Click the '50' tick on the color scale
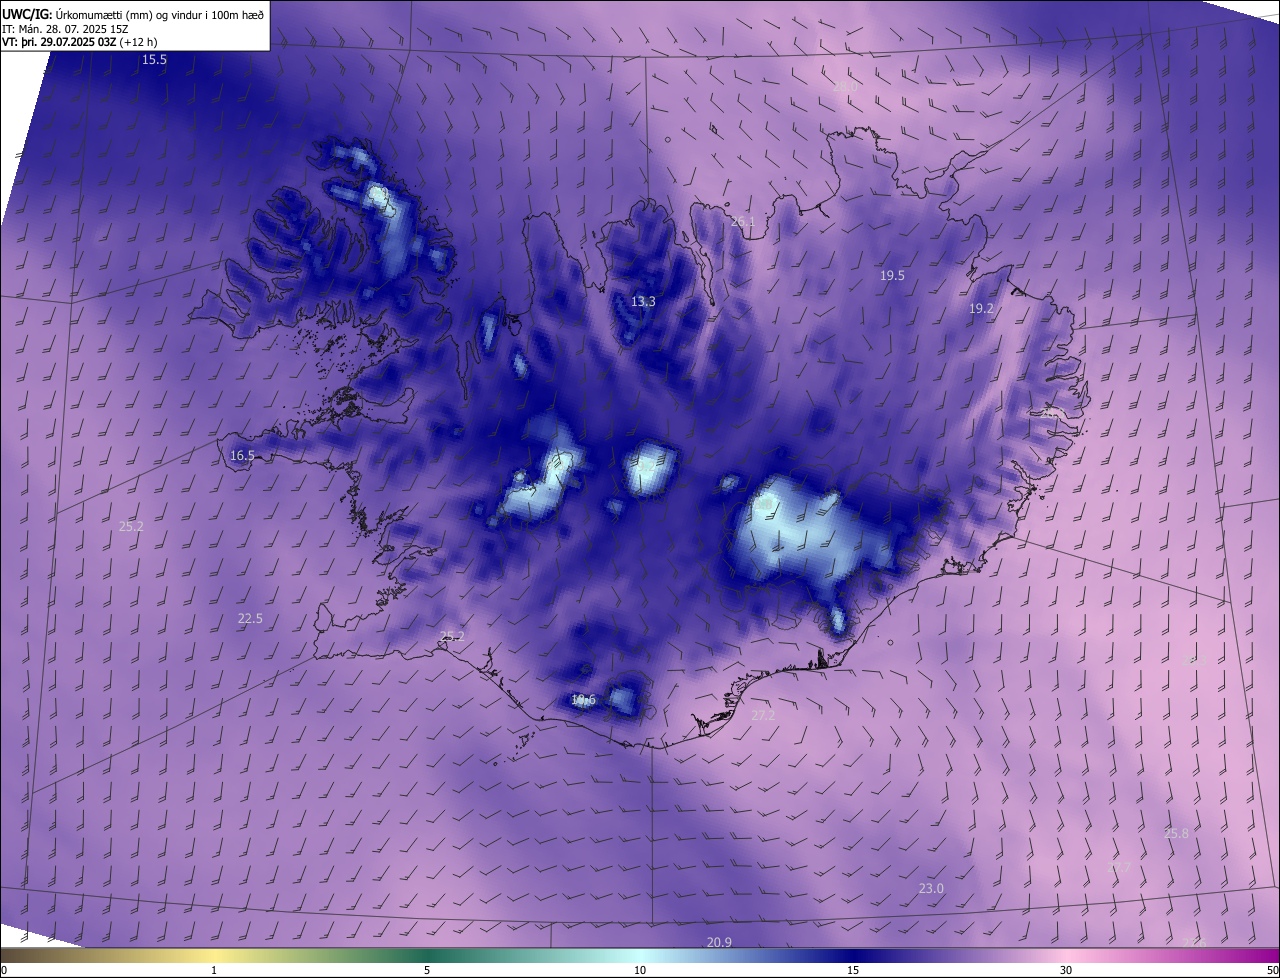Image resolution: width=1280 pixels, height=978 pixels. pos(1272,970)
